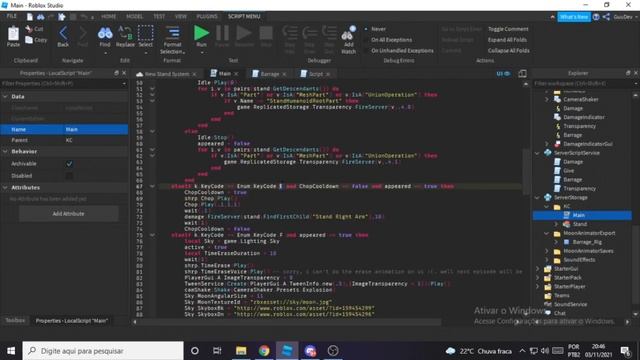The height and width of the screenshot is (360, 640).
Task: Open the GuuDev account dropdown
Action: [625, 17]
